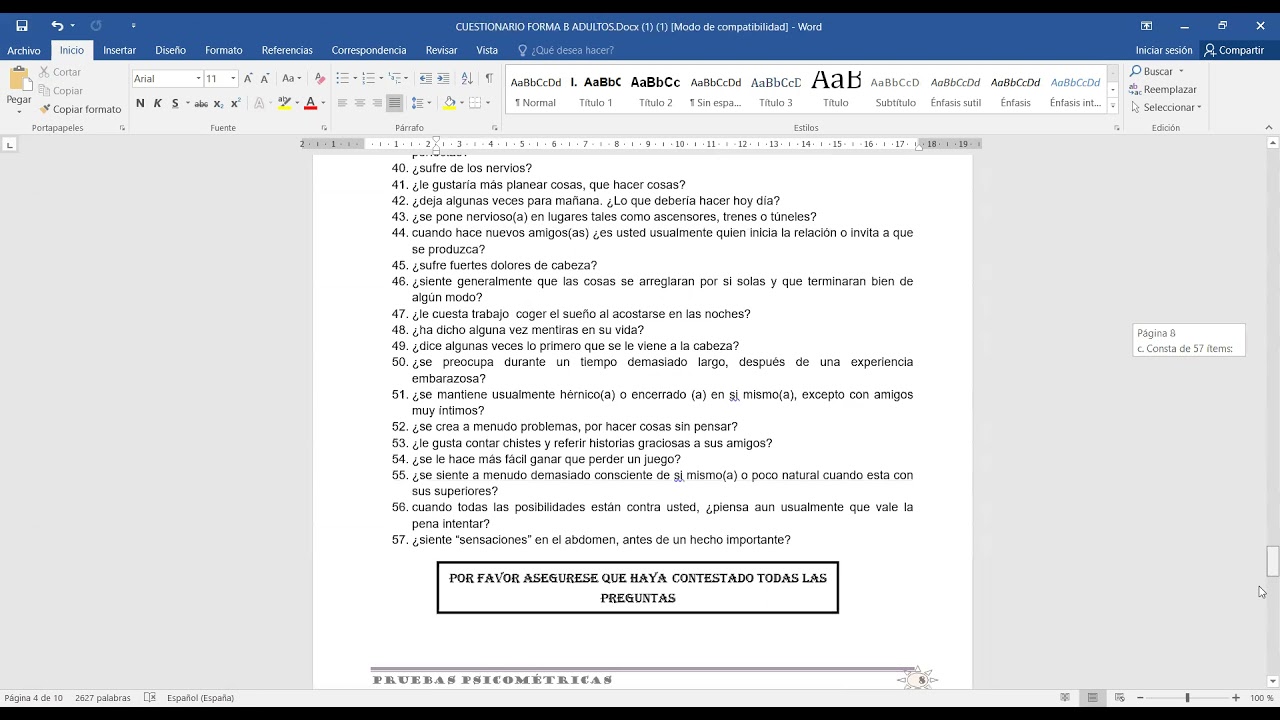
Task: Apply yellow text highlight color
Action: [284, 103]
